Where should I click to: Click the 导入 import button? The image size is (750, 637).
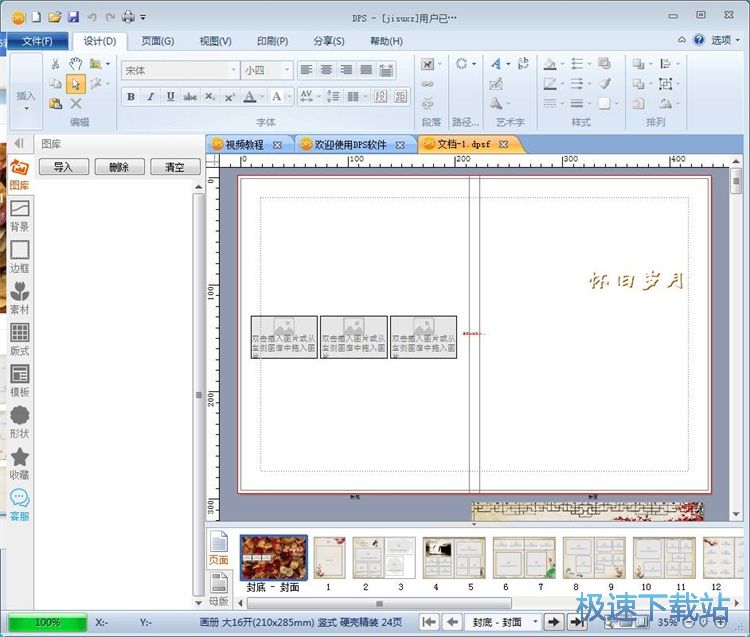coord(63,167)
